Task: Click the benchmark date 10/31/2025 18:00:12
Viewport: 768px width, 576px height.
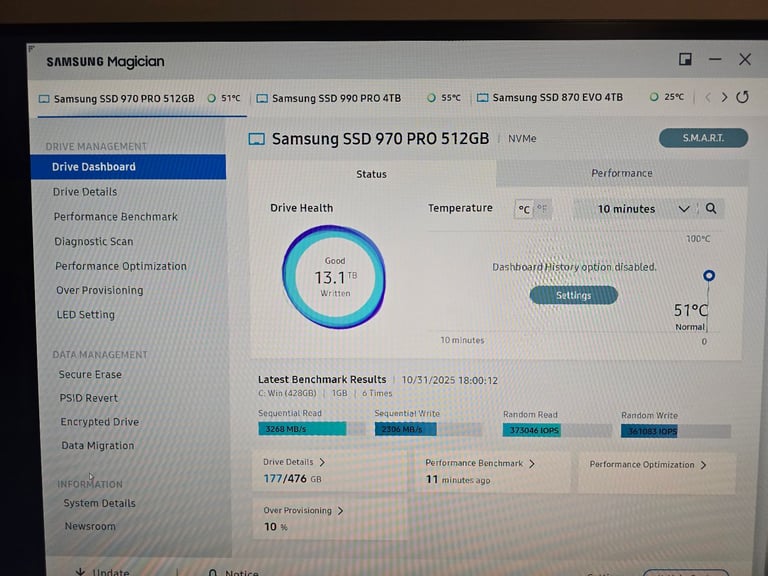Action: point(450,381)
